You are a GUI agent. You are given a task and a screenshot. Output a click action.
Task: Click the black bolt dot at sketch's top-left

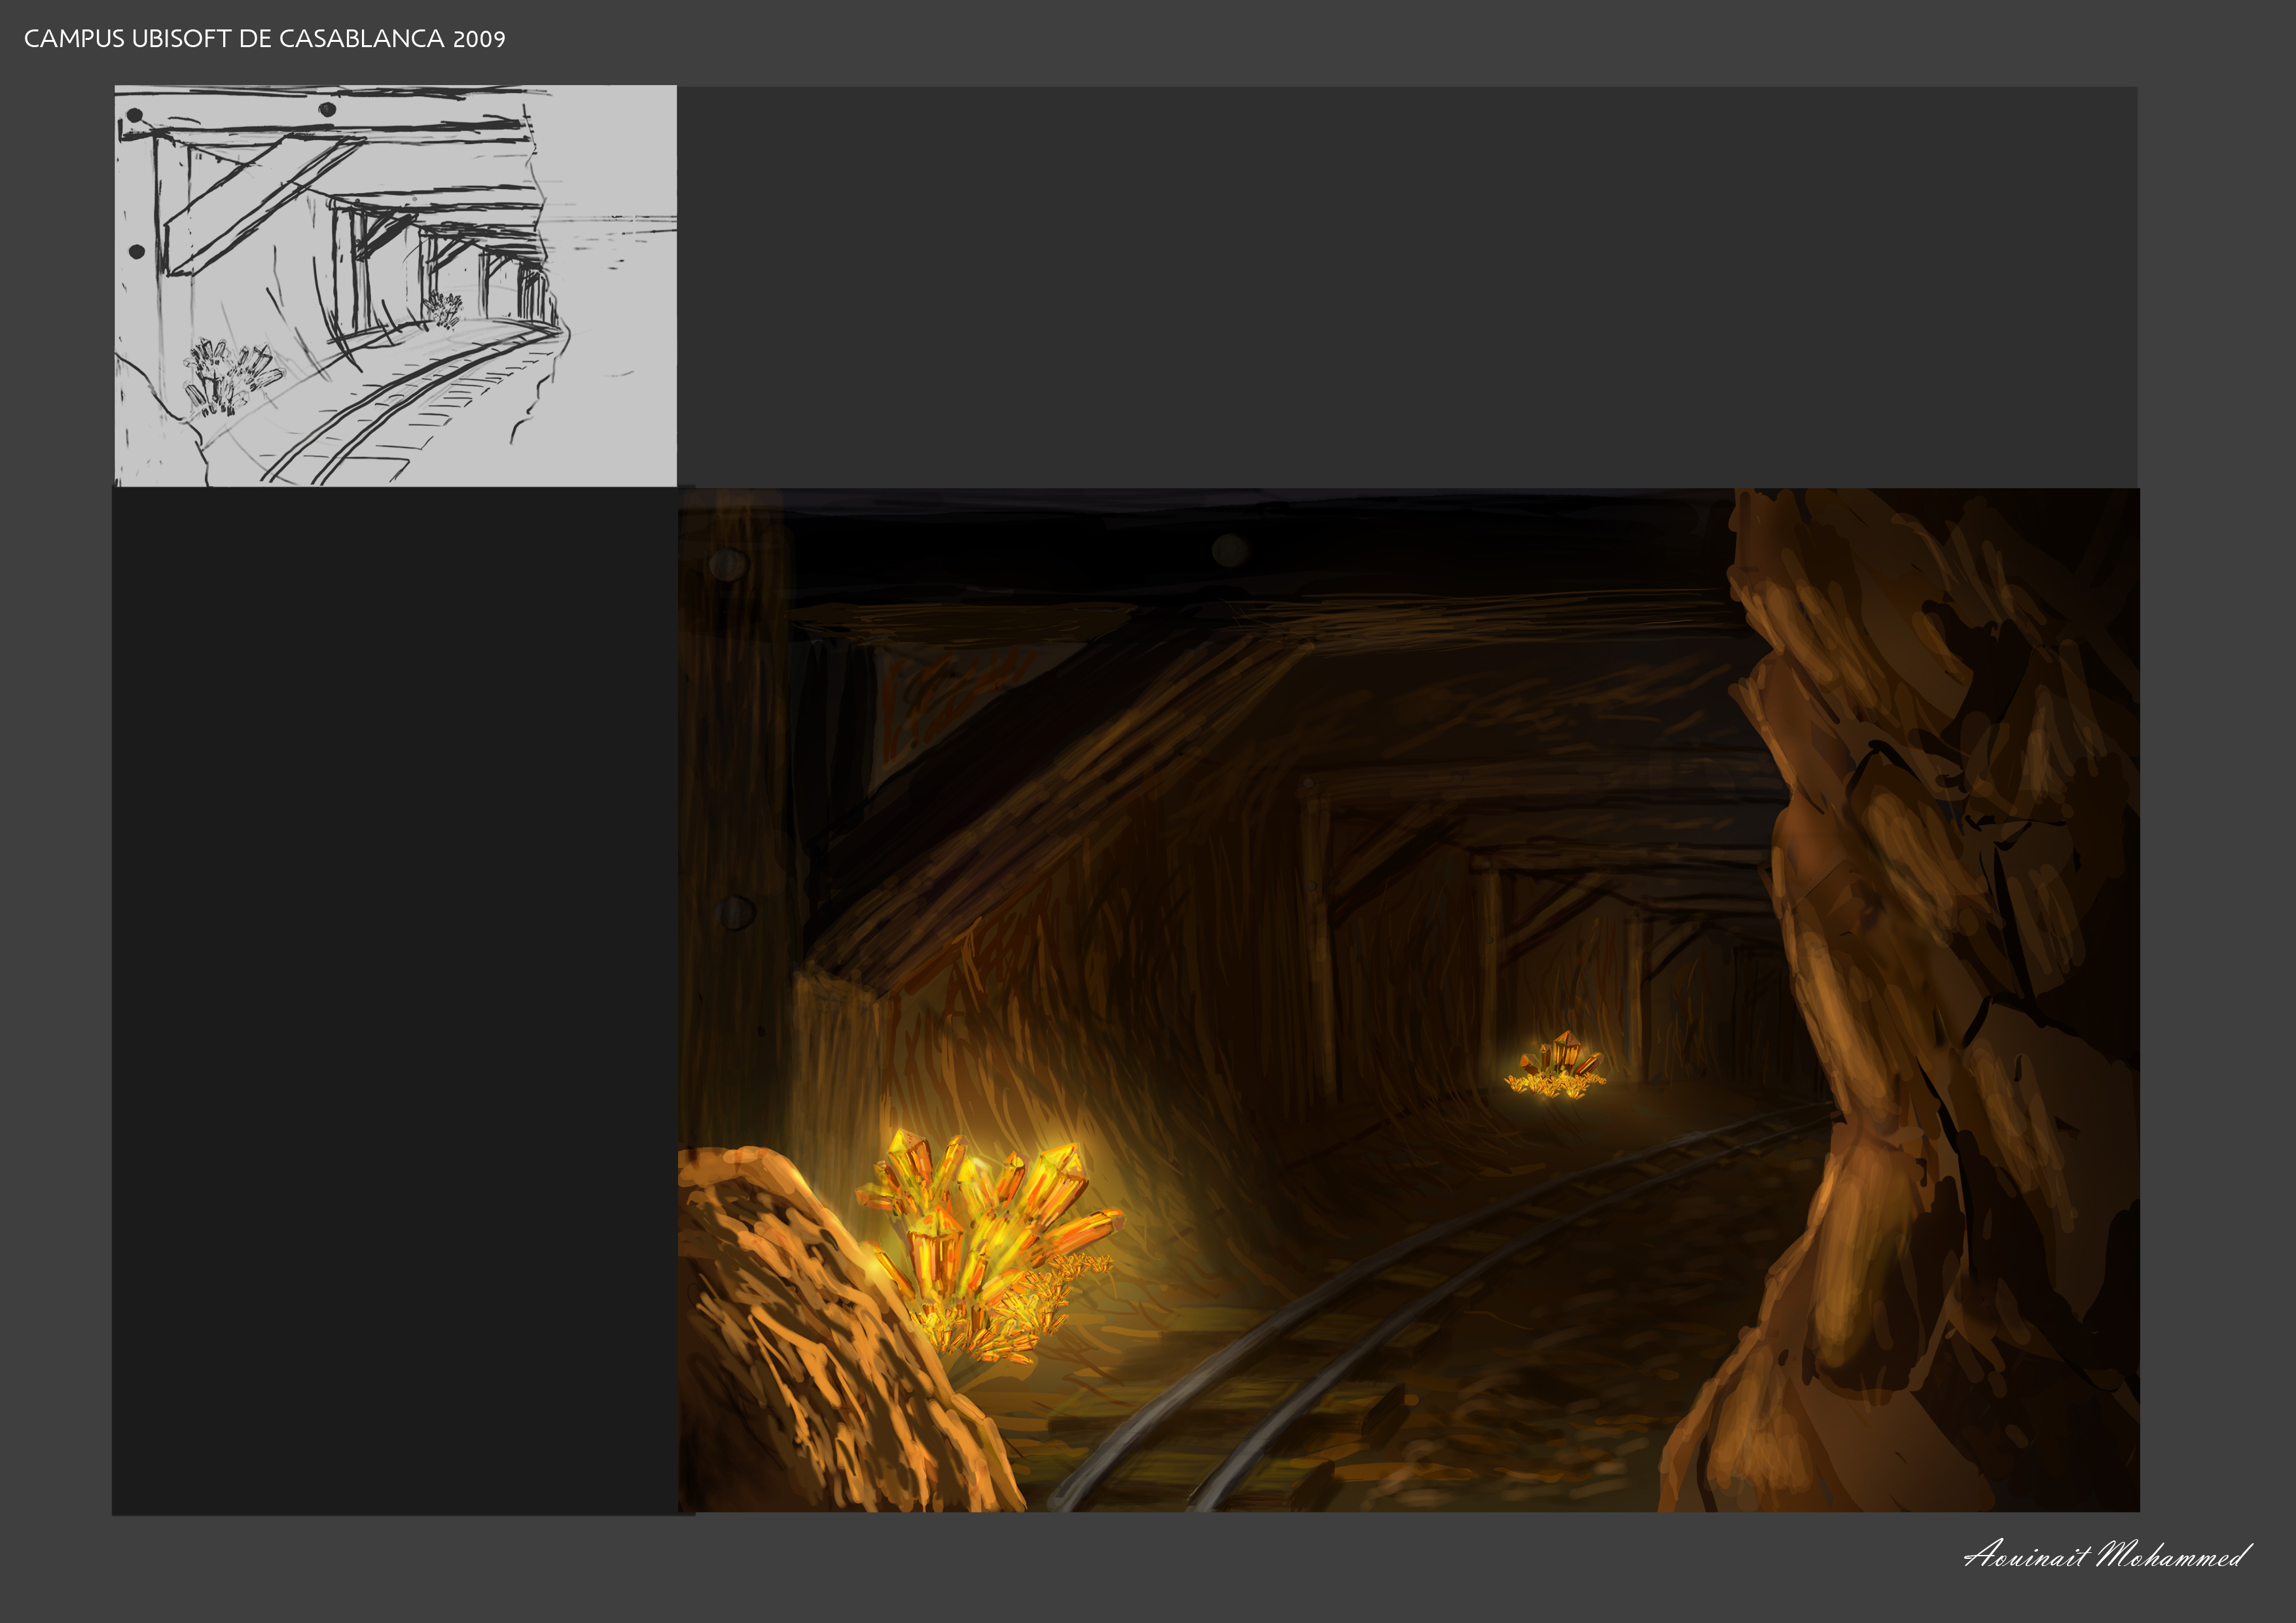(134, 116)
